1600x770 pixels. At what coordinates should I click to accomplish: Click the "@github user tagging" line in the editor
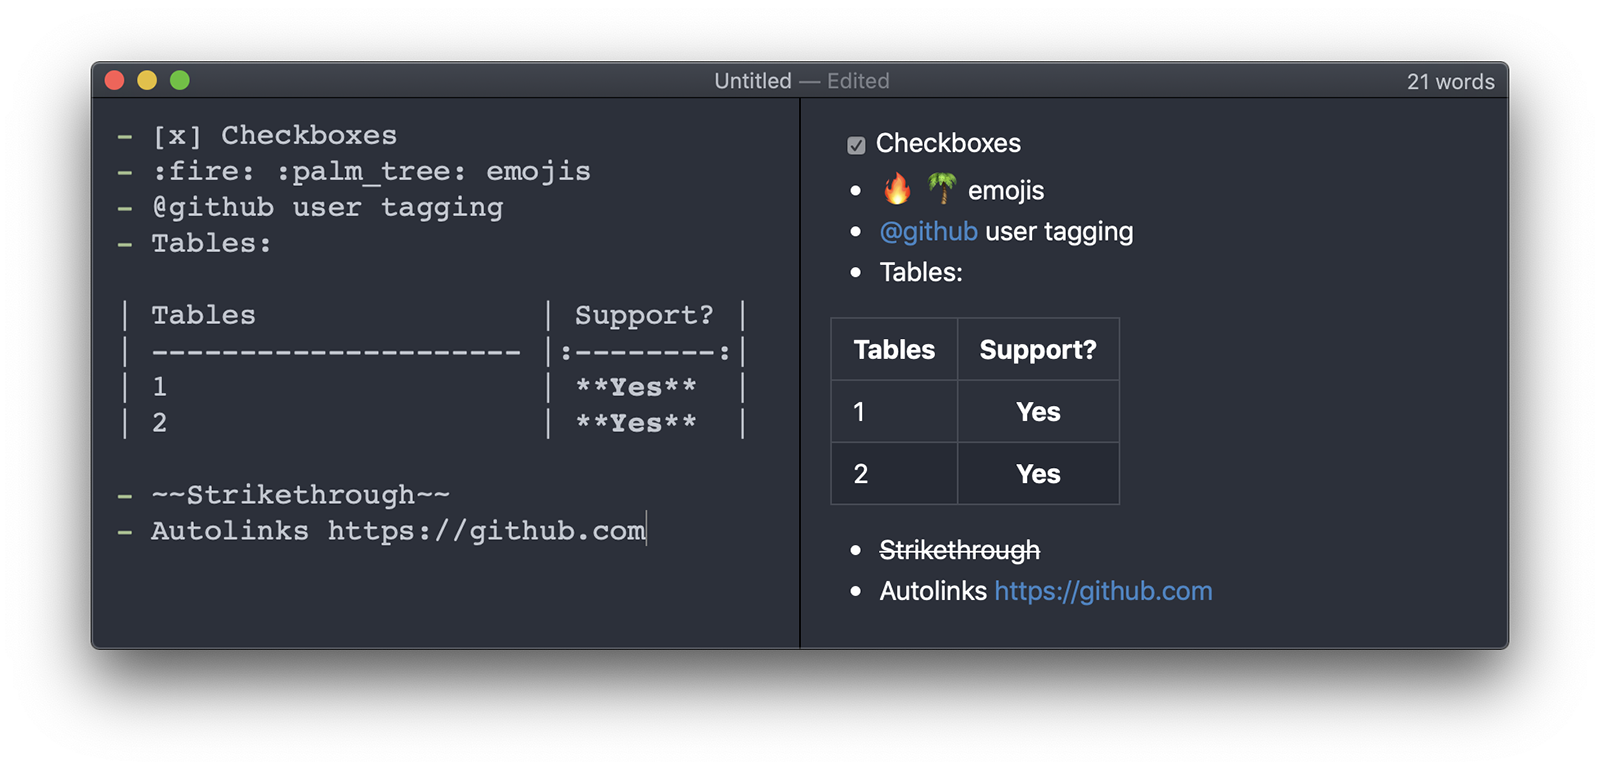tap(327, 208)
